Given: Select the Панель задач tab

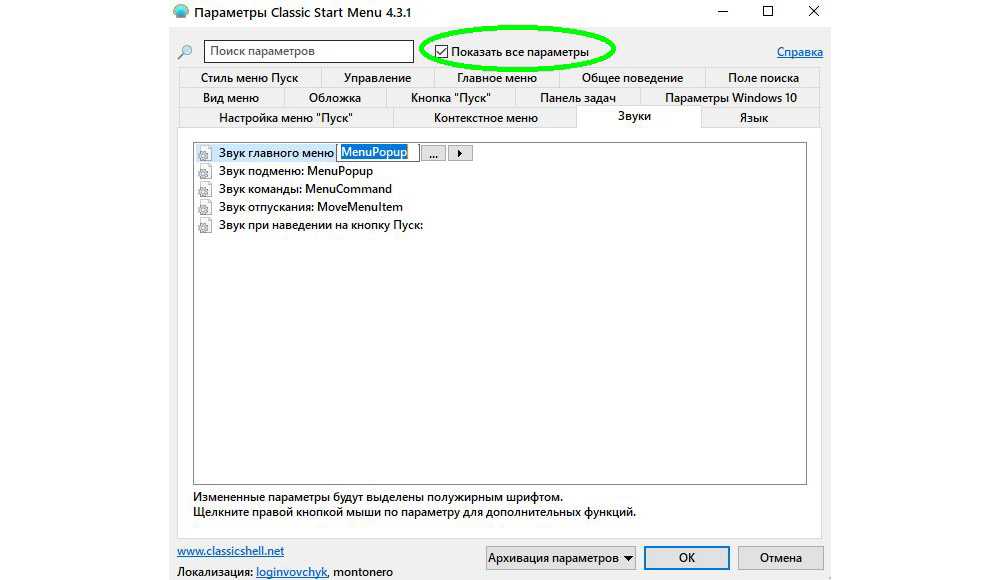Looking at the screenshot, I should [x=577, y=98].
